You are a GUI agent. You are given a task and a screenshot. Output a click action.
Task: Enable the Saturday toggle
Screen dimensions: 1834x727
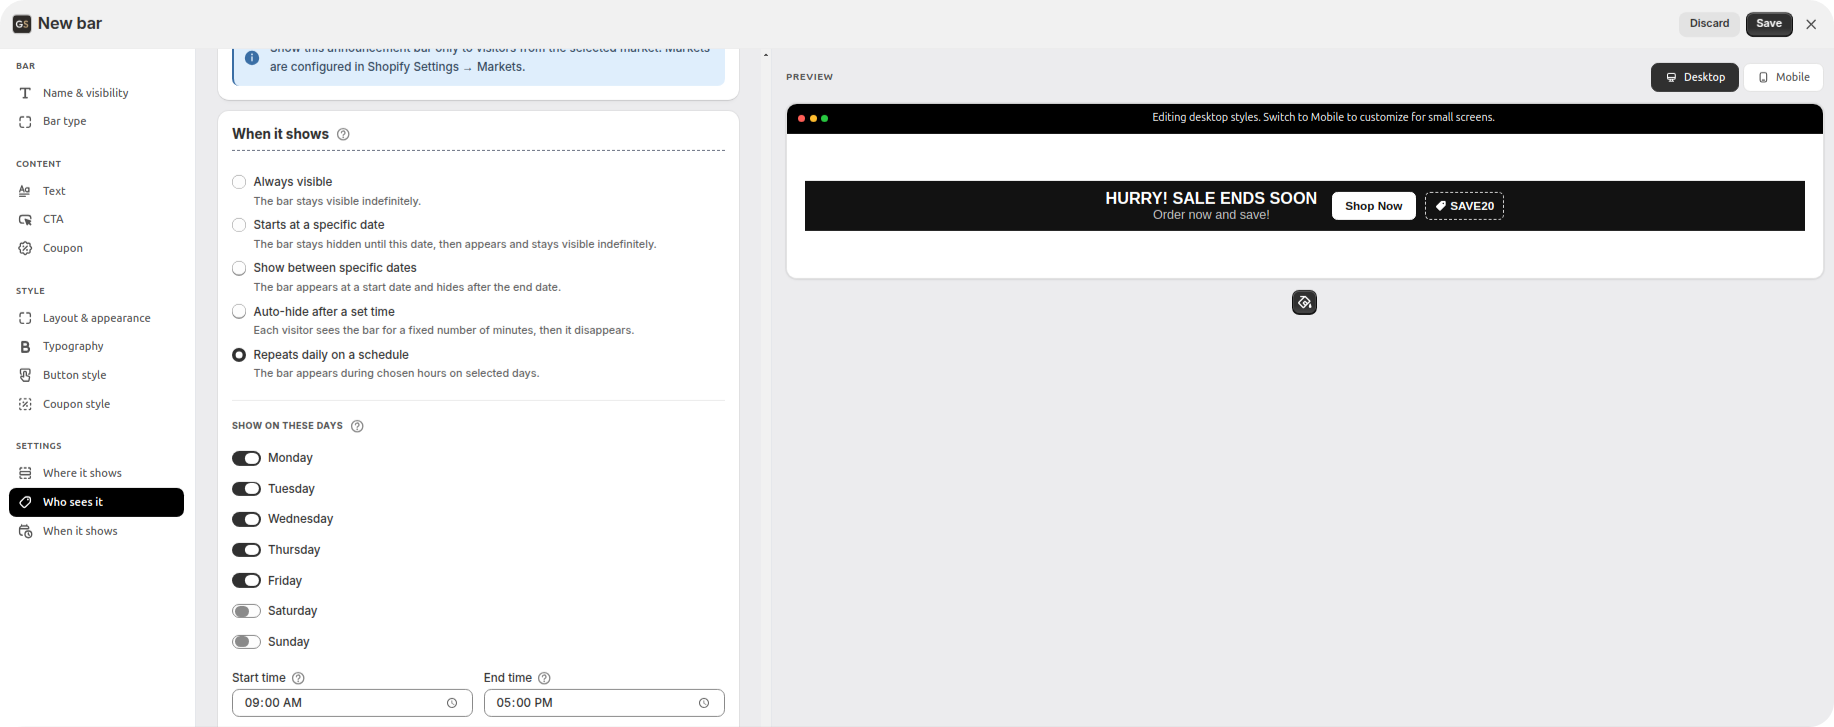coord(246,611)
